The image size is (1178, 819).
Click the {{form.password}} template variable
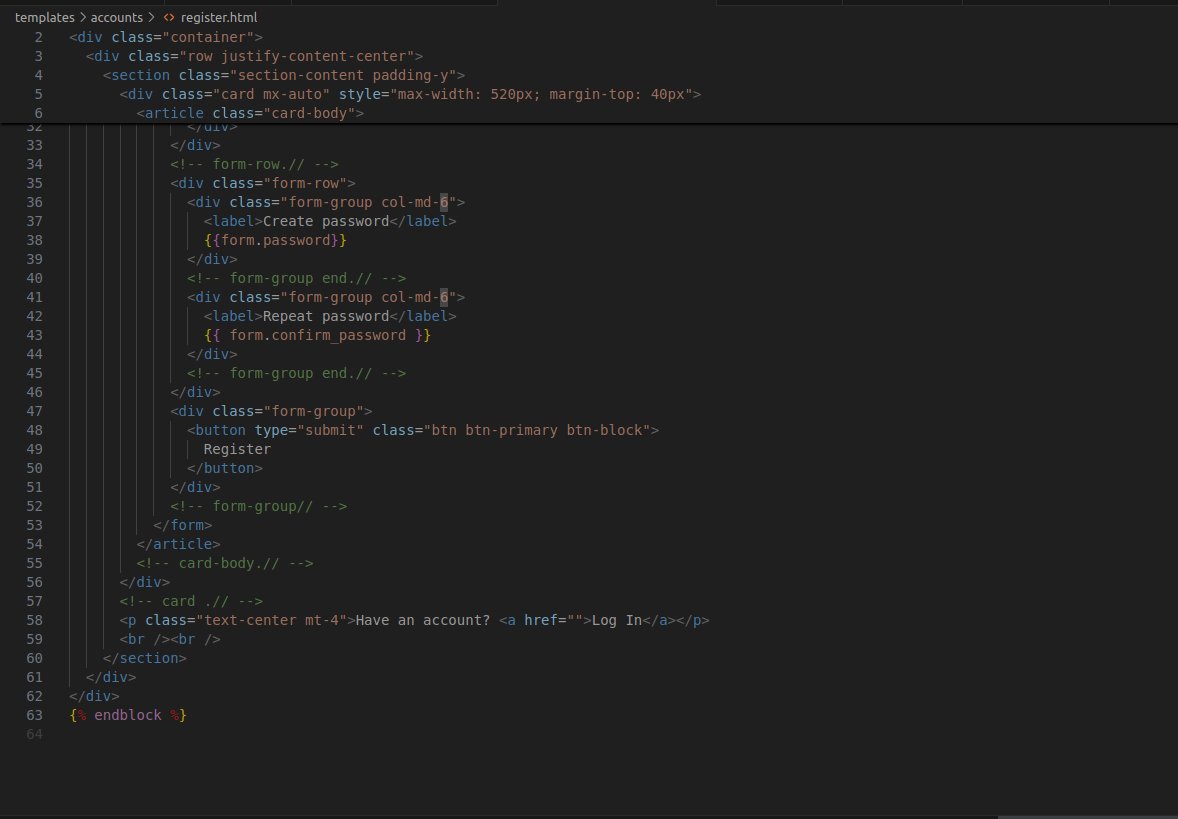pyautogui.click(x=275, y=240)
